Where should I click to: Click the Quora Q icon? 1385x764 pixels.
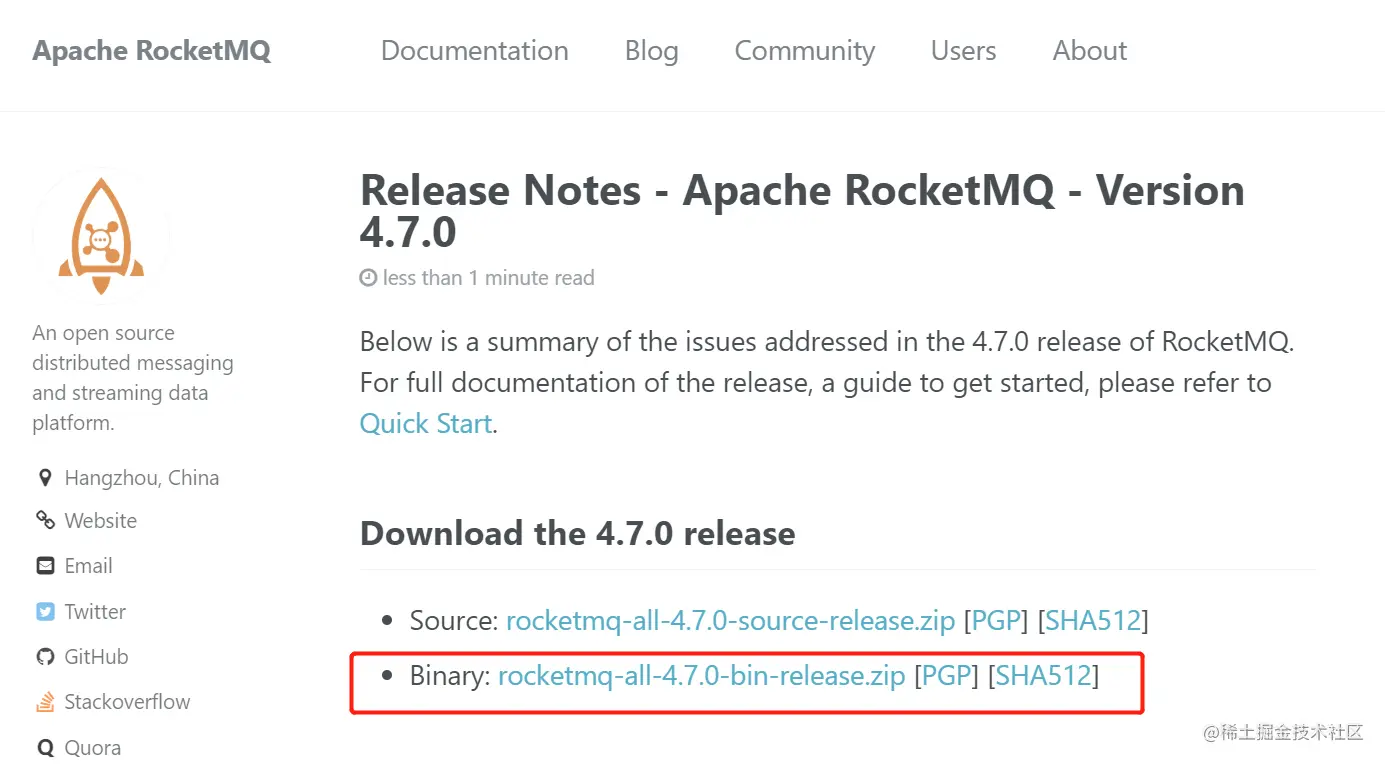pos(45,748)
